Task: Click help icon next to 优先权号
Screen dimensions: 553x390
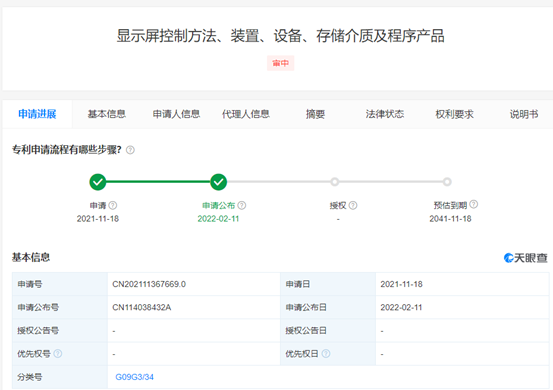Action: (x=58, y=354)
